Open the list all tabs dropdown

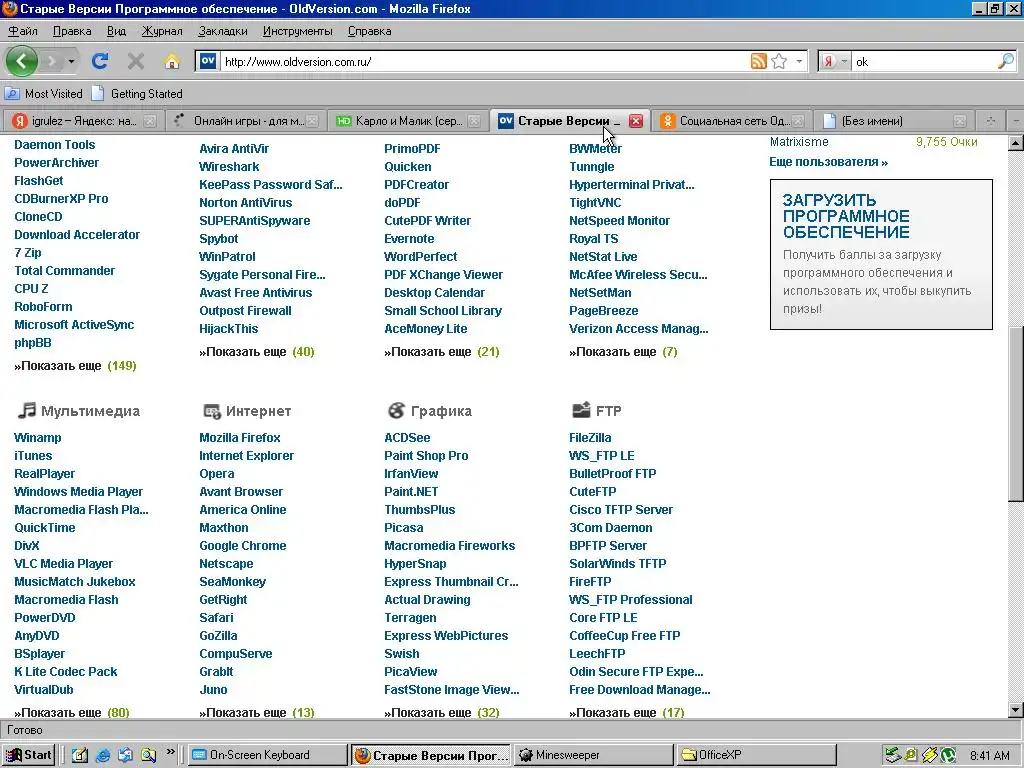[1016, 121]
